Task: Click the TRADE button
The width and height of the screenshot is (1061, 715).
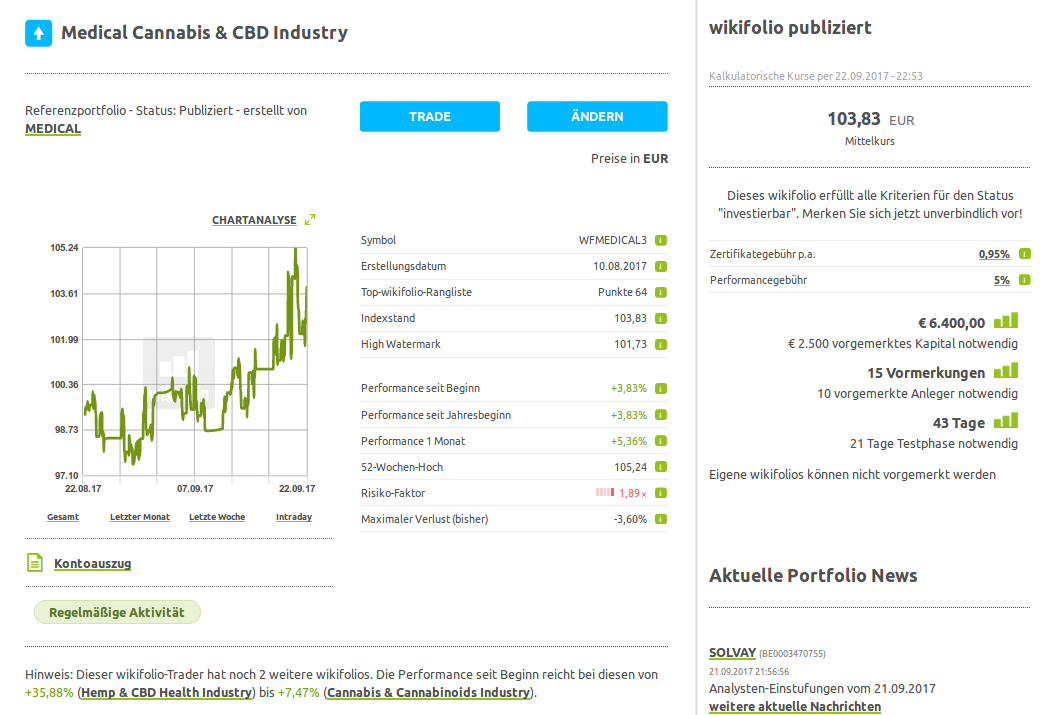Action: click(x=430, y=116)
